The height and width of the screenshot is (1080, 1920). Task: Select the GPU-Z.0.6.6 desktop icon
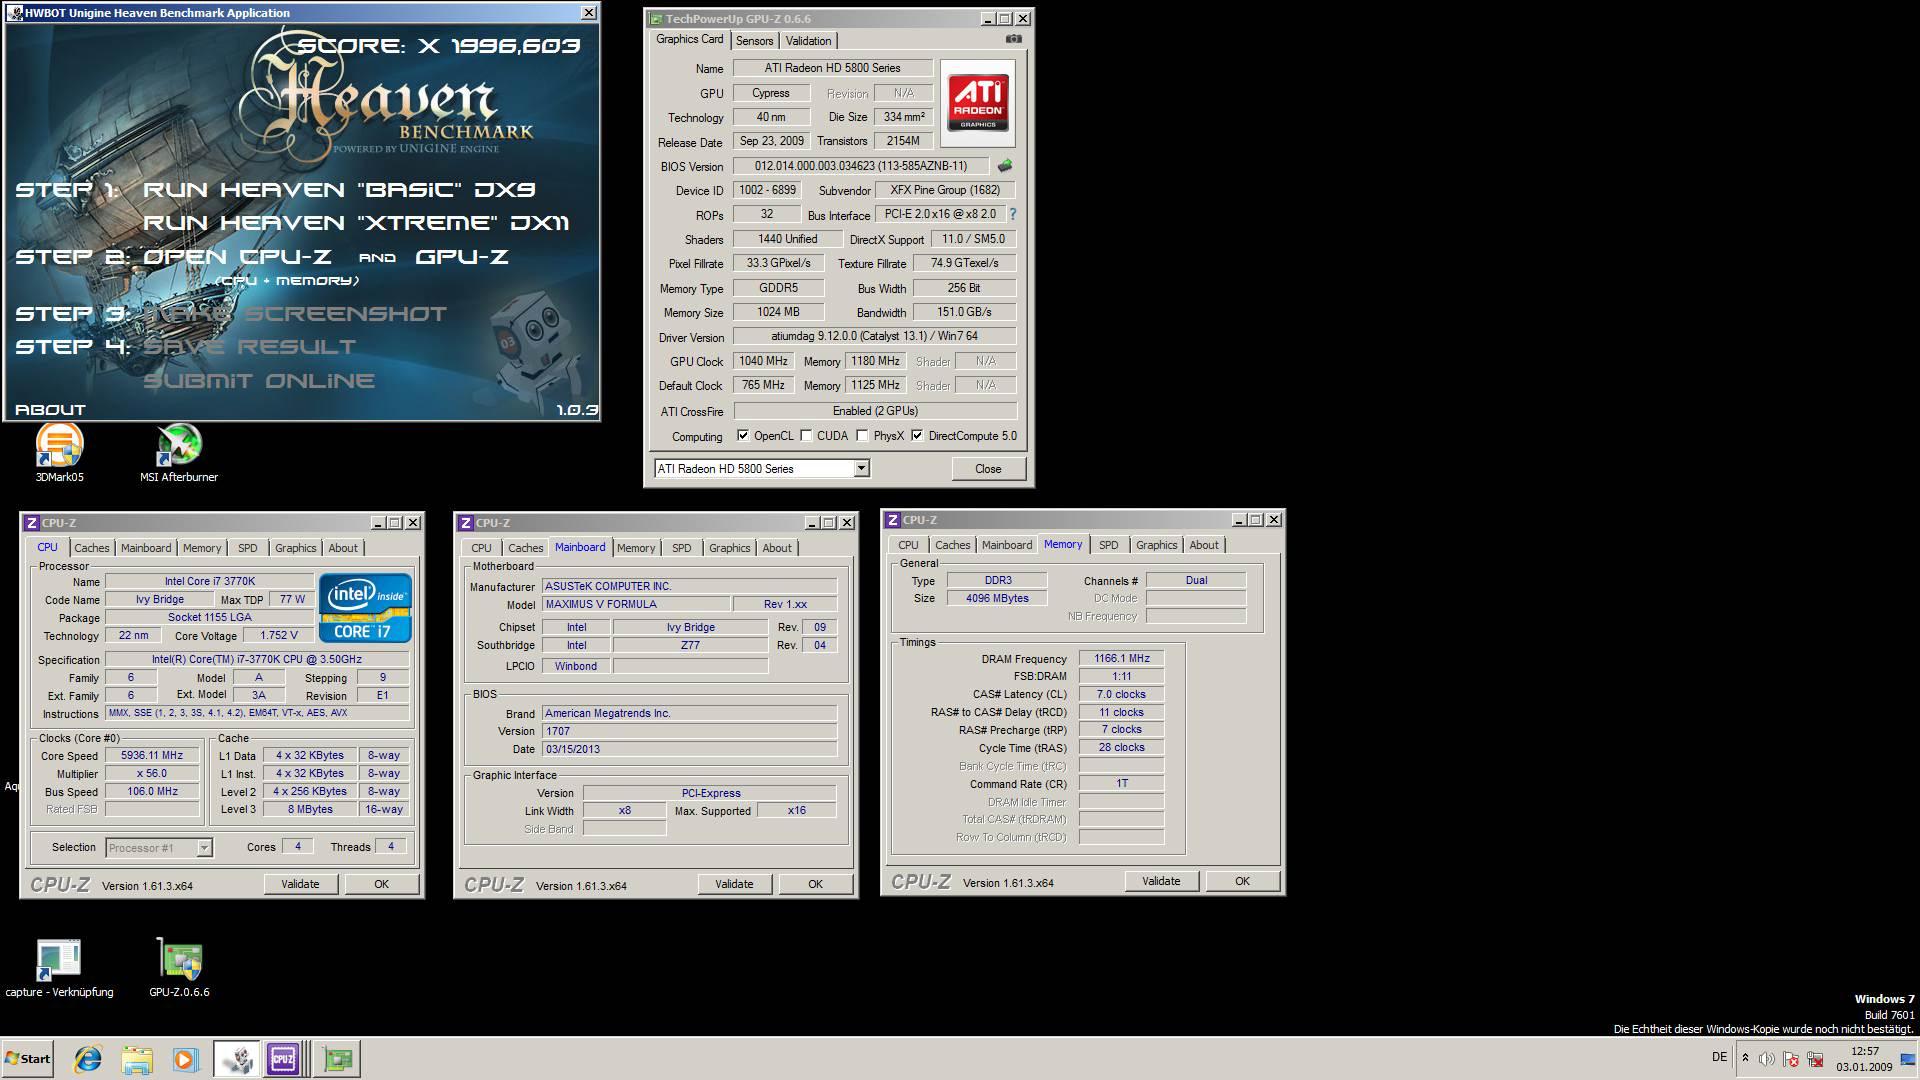point(179,968)
